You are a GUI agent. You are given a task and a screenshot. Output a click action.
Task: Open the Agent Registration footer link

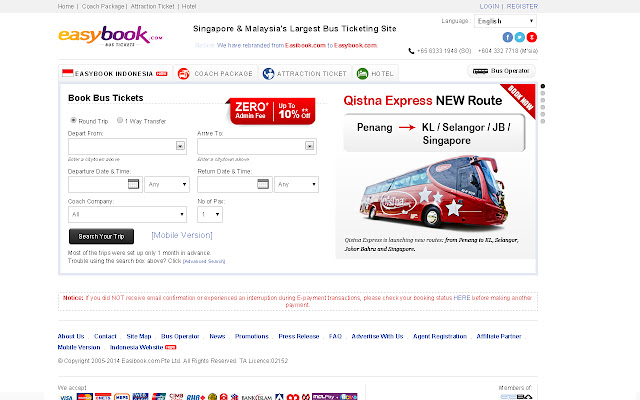coord(440,336)
